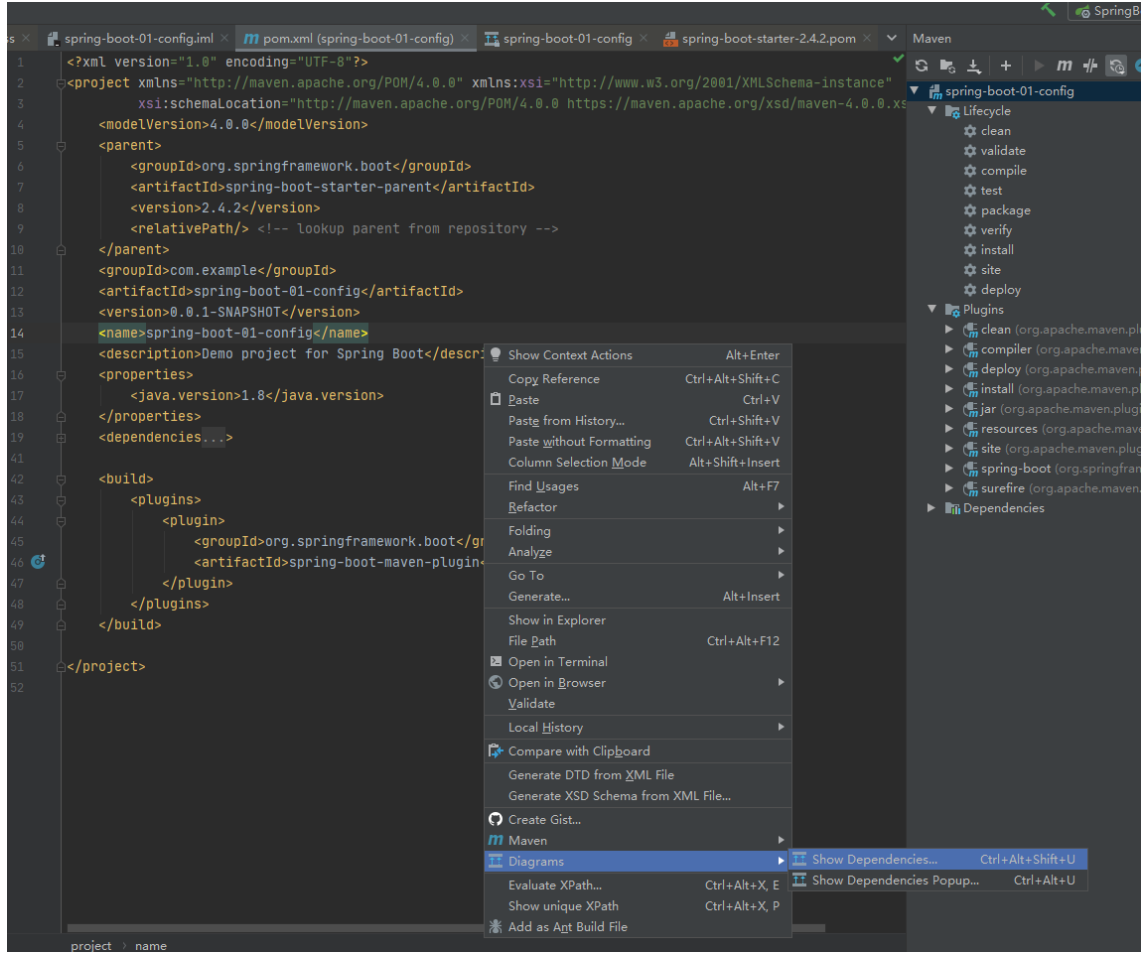
Task: Collapse the spring-boot-01-config Maven root node
Action: point(914,91)
